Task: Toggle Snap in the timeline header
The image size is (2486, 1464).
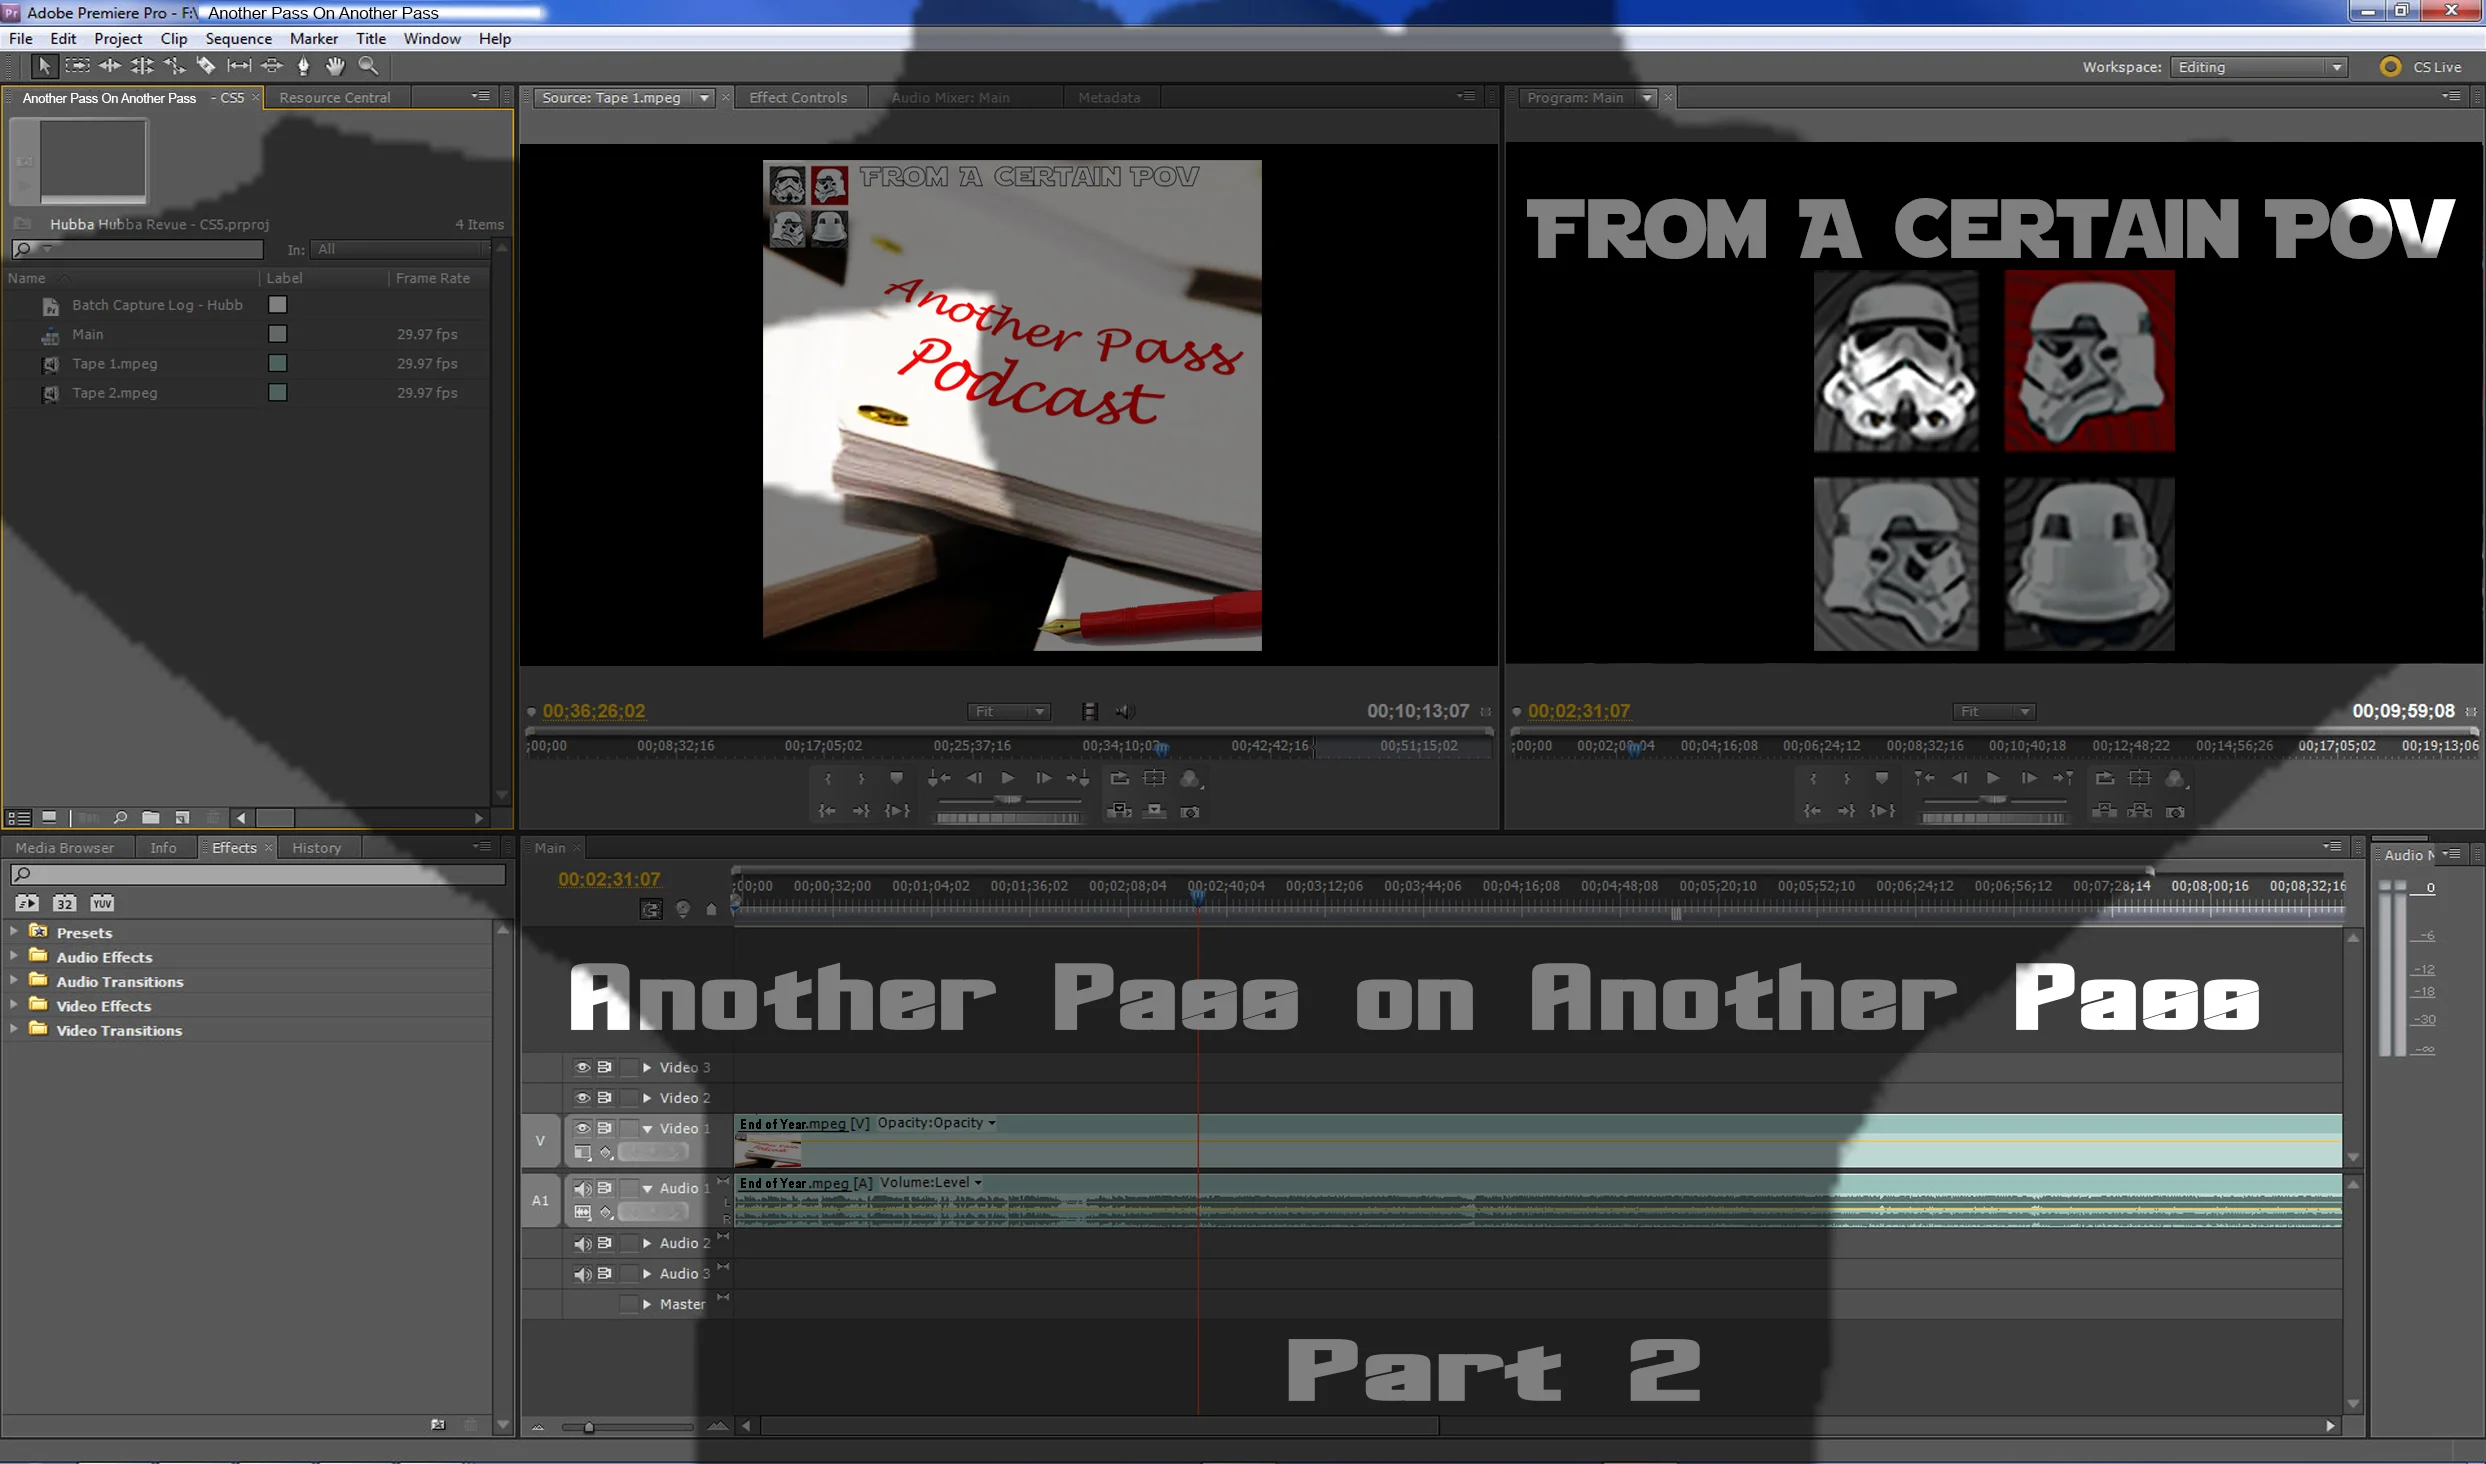Action: click(x=651, y=909)
